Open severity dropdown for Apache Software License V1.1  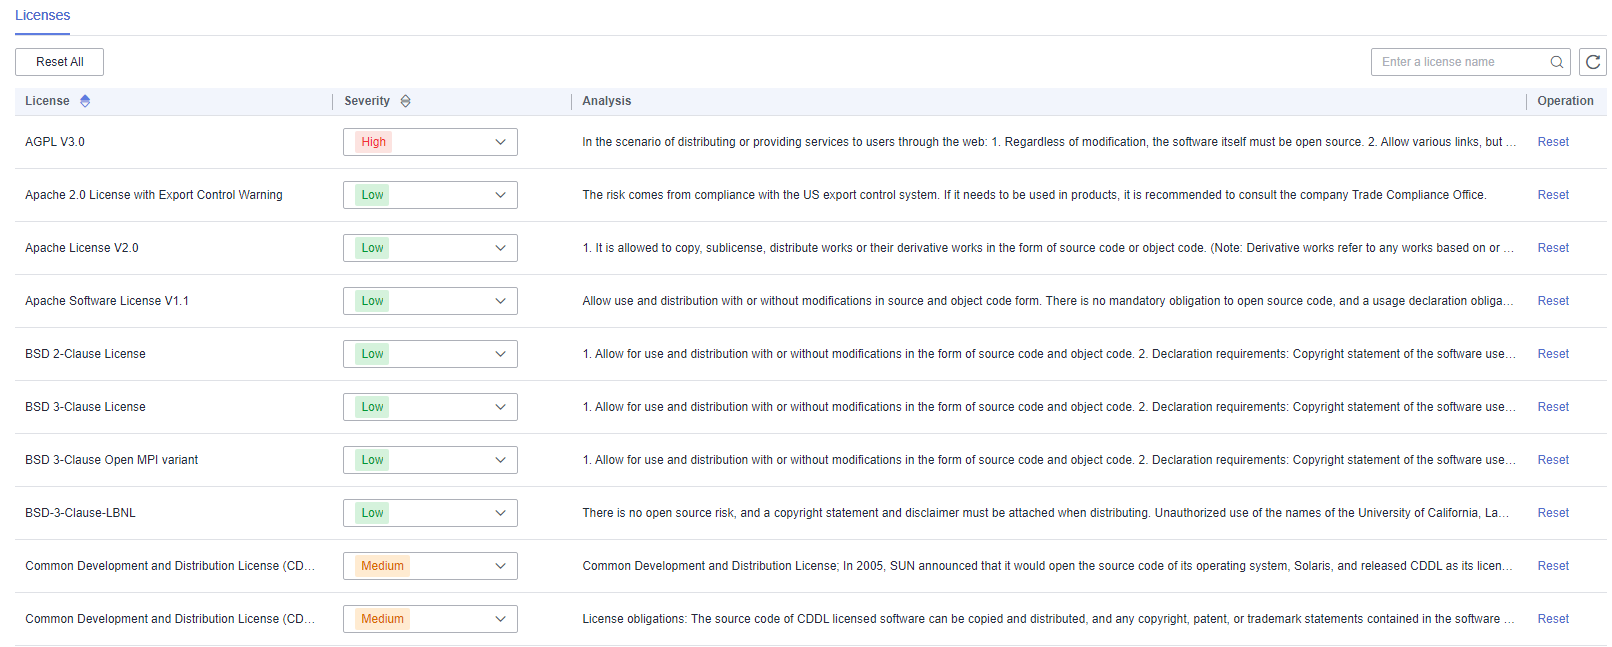430,301
